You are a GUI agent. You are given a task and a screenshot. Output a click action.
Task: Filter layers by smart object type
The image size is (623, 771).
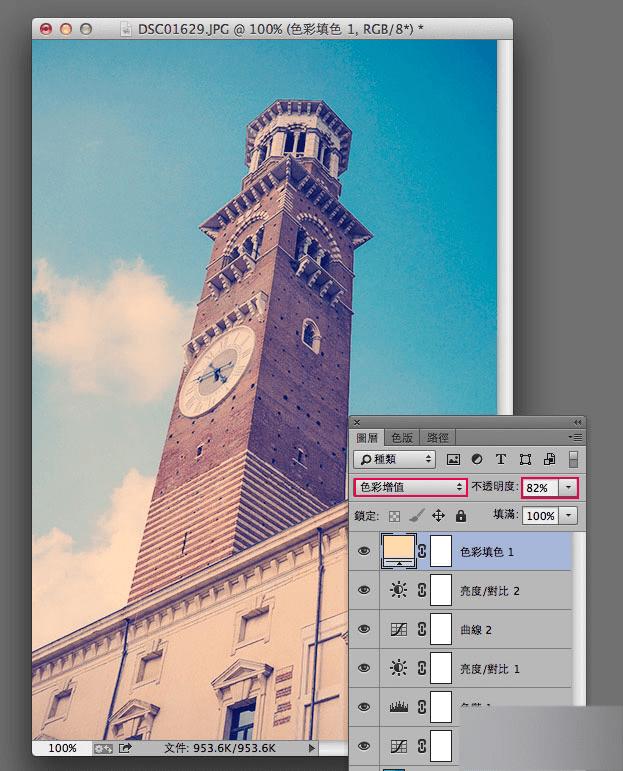549,459
